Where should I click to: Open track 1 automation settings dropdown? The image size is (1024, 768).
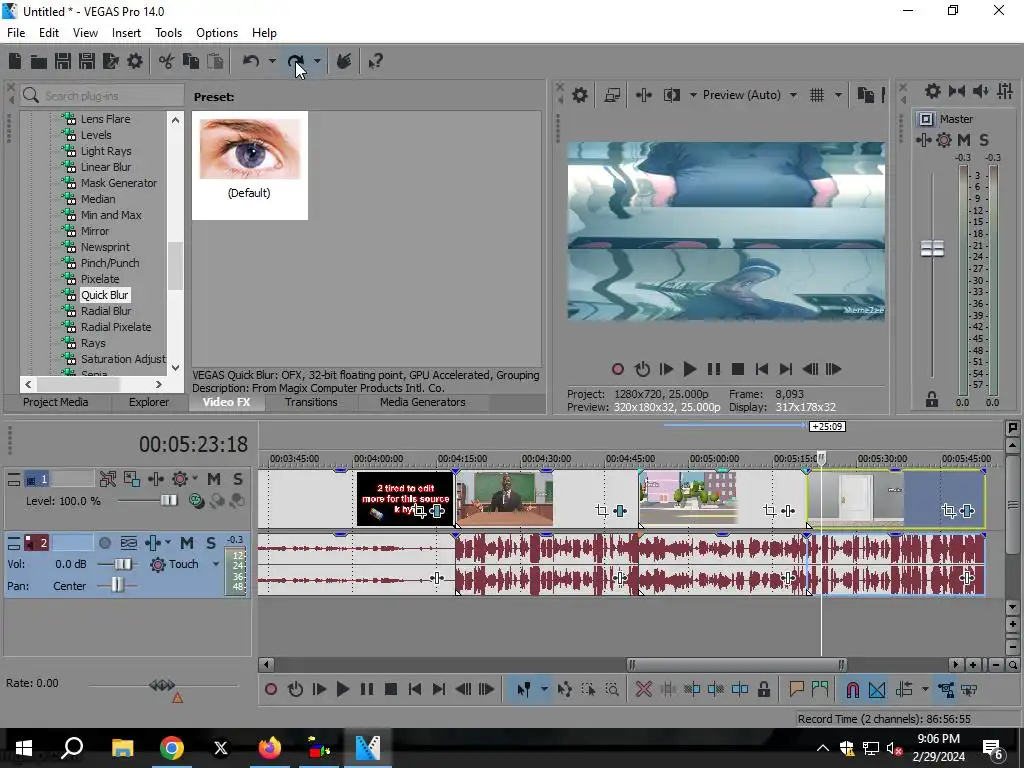pyautogui.click(x=194, y=479)
